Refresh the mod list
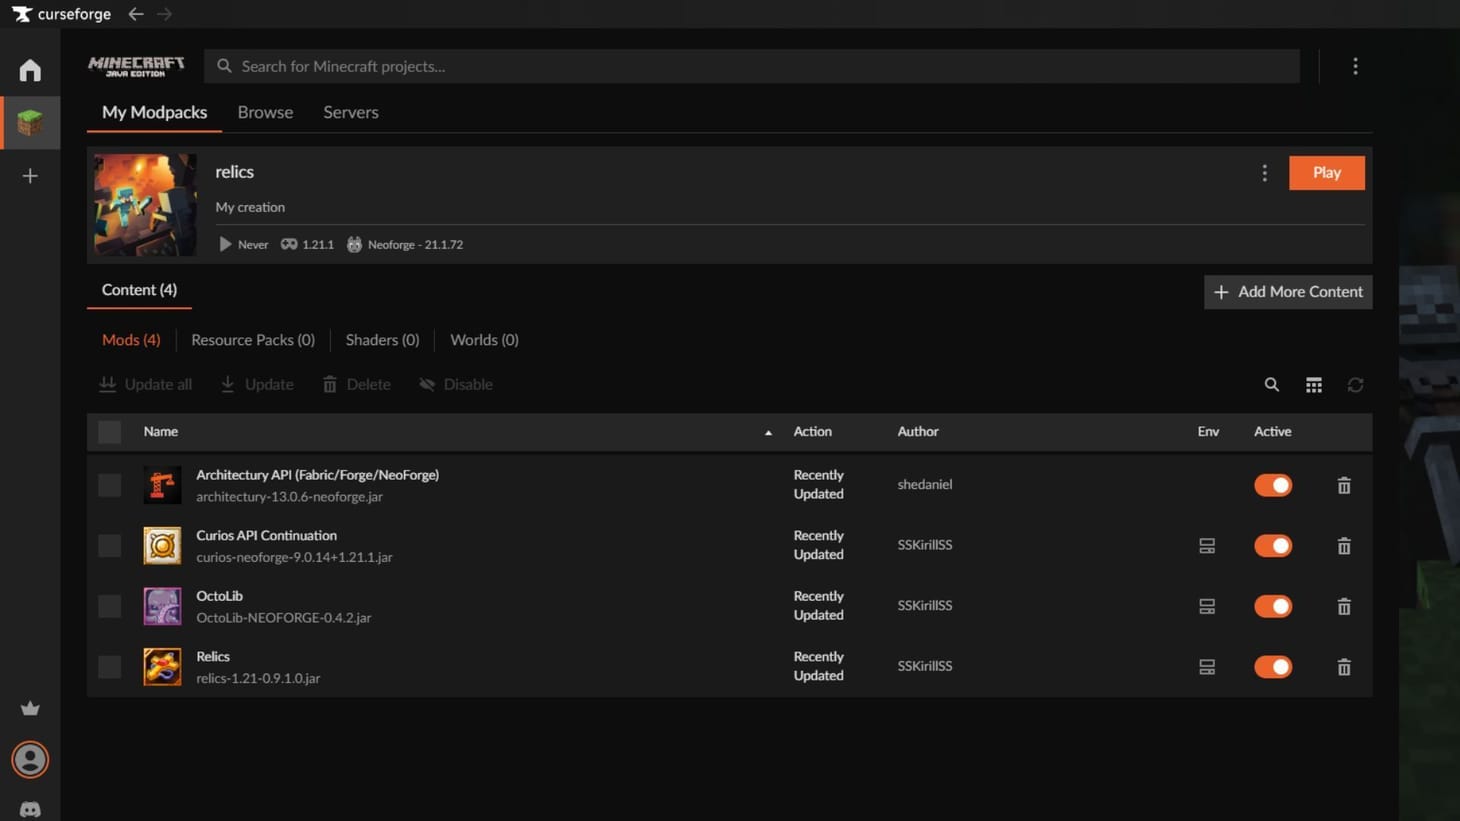Viewport: 1460px width, 821px height. (x=1355, y=384)
